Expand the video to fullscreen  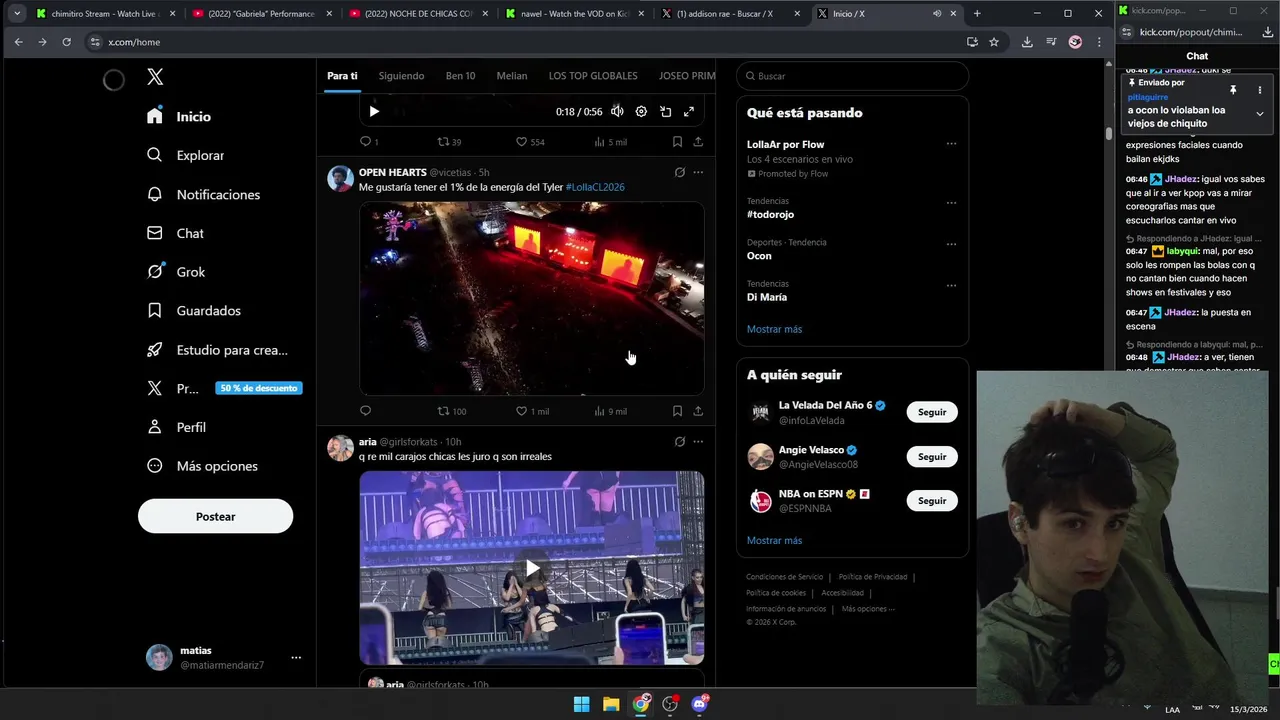689,112
